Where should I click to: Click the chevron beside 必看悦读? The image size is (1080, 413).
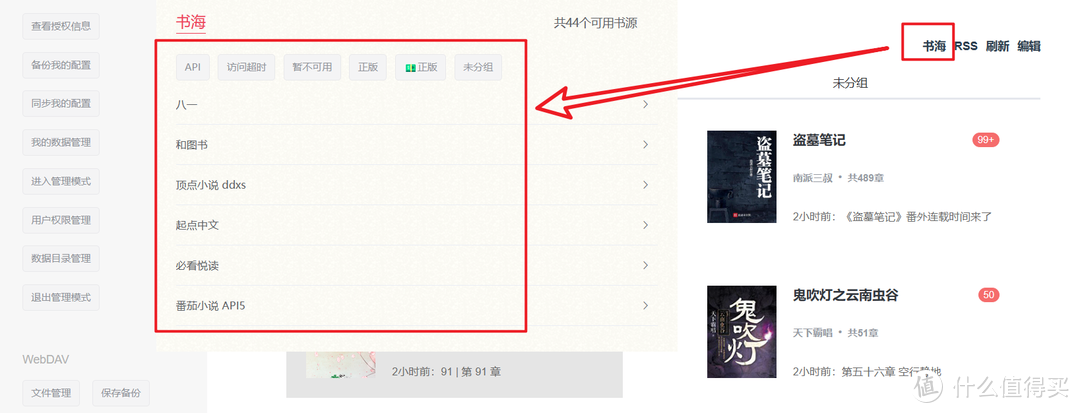[645, 265]
